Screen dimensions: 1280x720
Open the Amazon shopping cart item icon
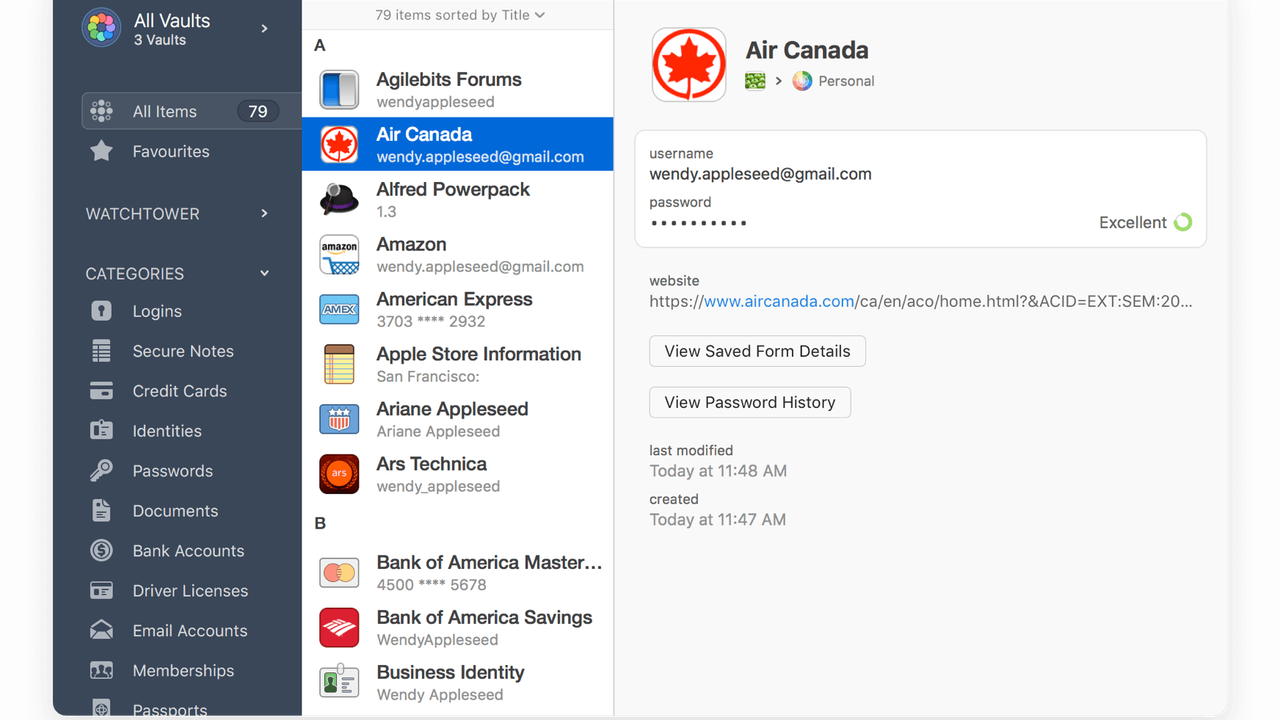click(x=339, y=255)
